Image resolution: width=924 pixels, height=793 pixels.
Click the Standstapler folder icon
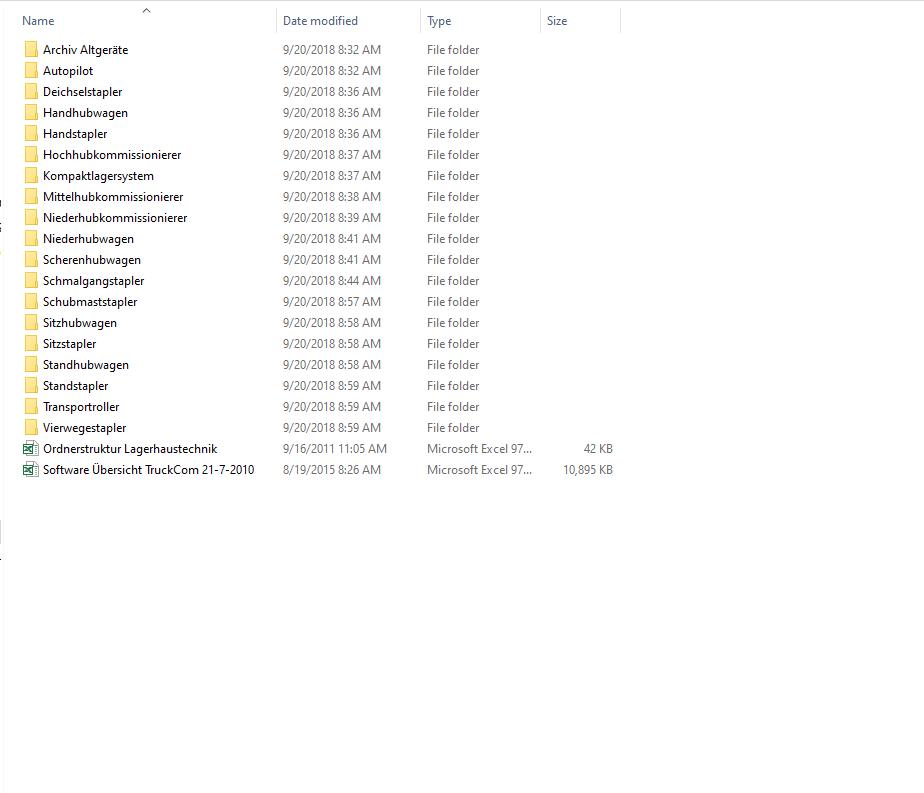[31, 386]
